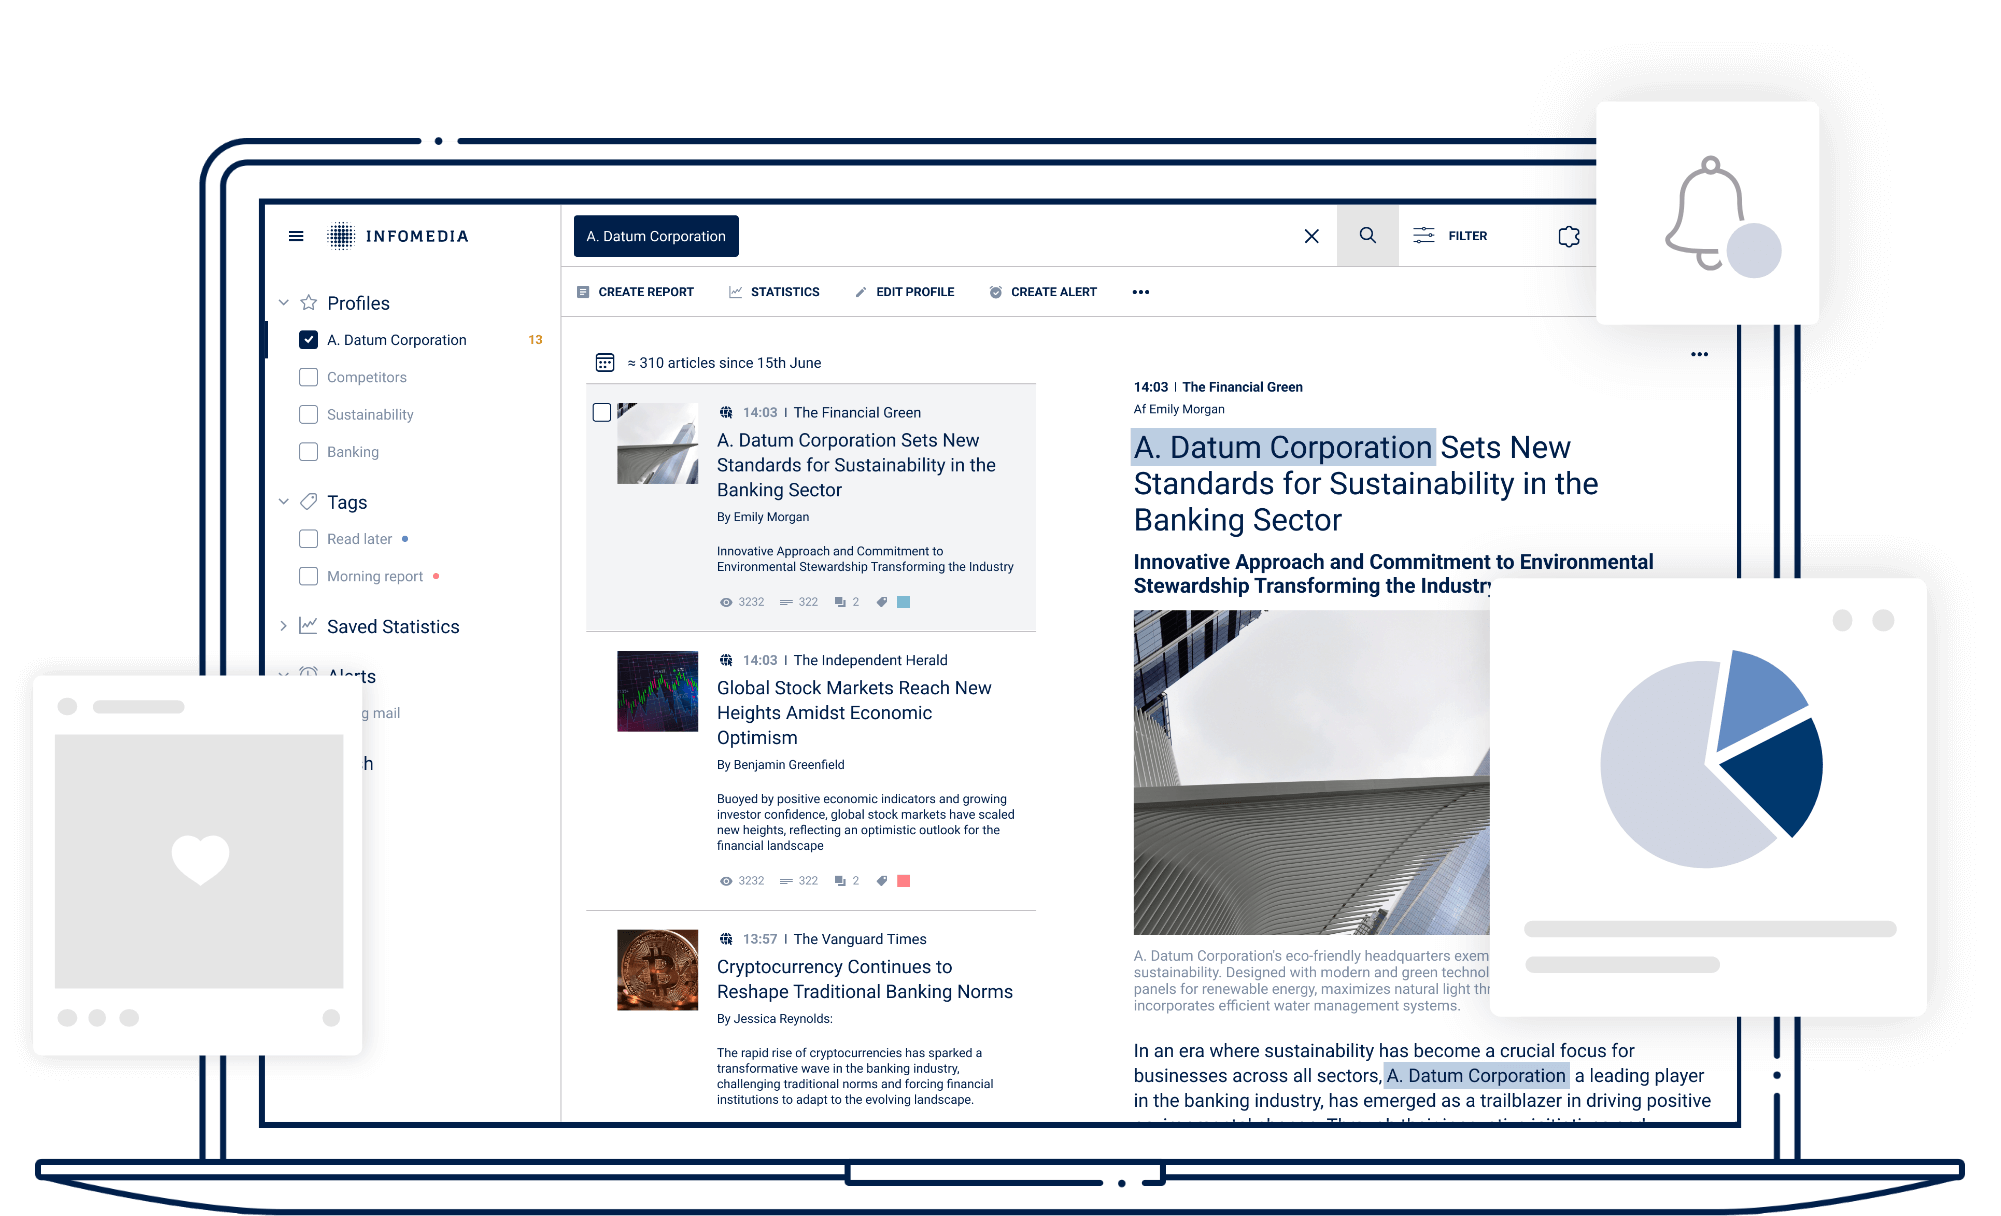Expand the Saved Statistics section
Image resolution: width=2001 pixels, height=1216 pixels.
(x=283, y=626)
